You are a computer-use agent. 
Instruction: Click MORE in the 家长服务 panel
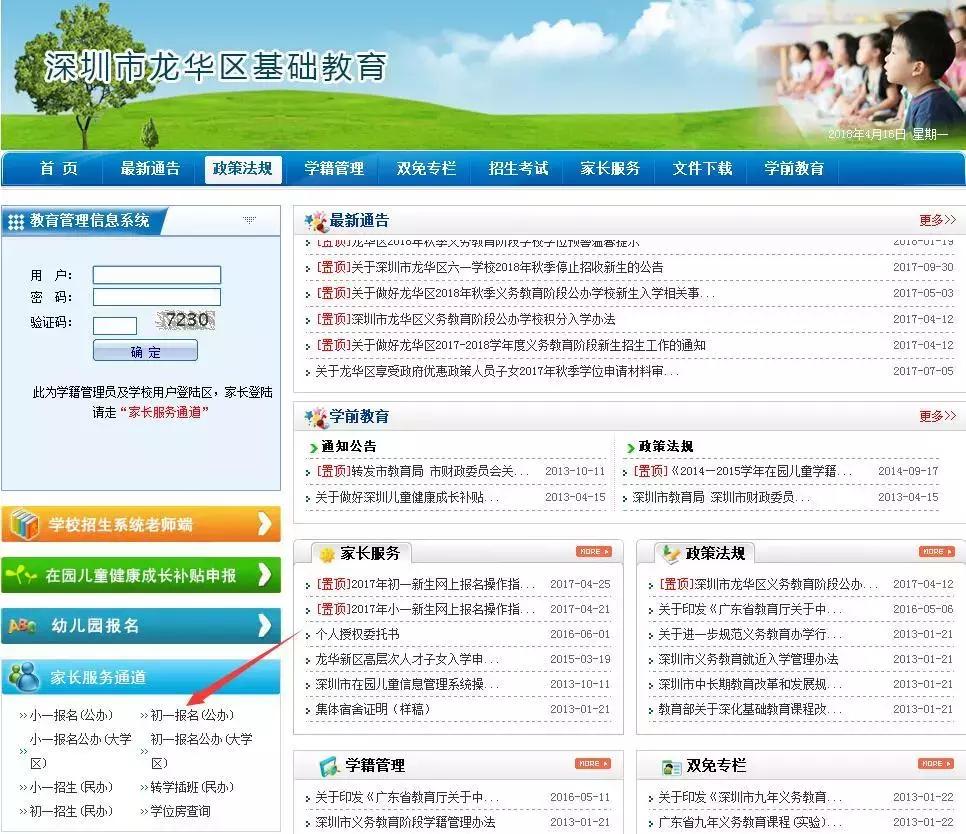tap(593, 550)
